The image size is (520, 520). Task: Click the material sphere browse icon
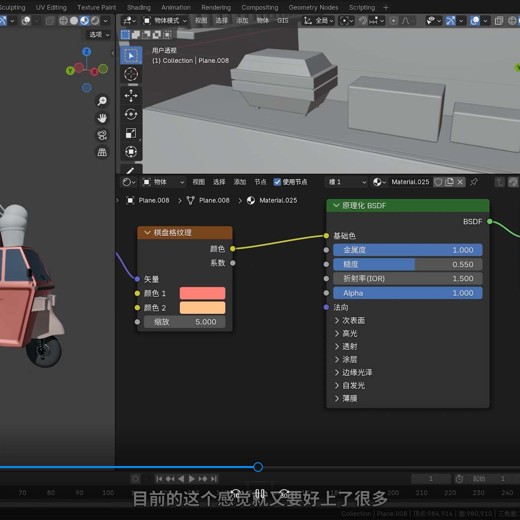(x=379, y=182)
